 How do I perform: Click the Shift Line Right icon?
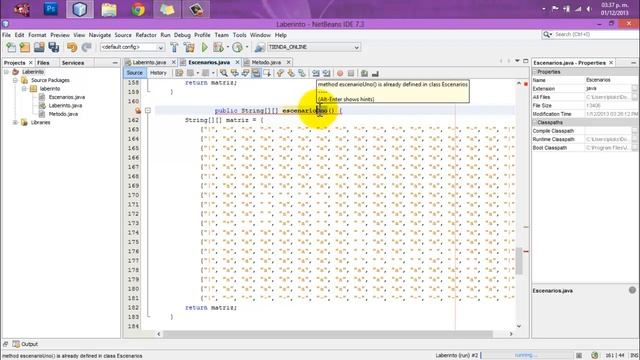click(326, 73)
